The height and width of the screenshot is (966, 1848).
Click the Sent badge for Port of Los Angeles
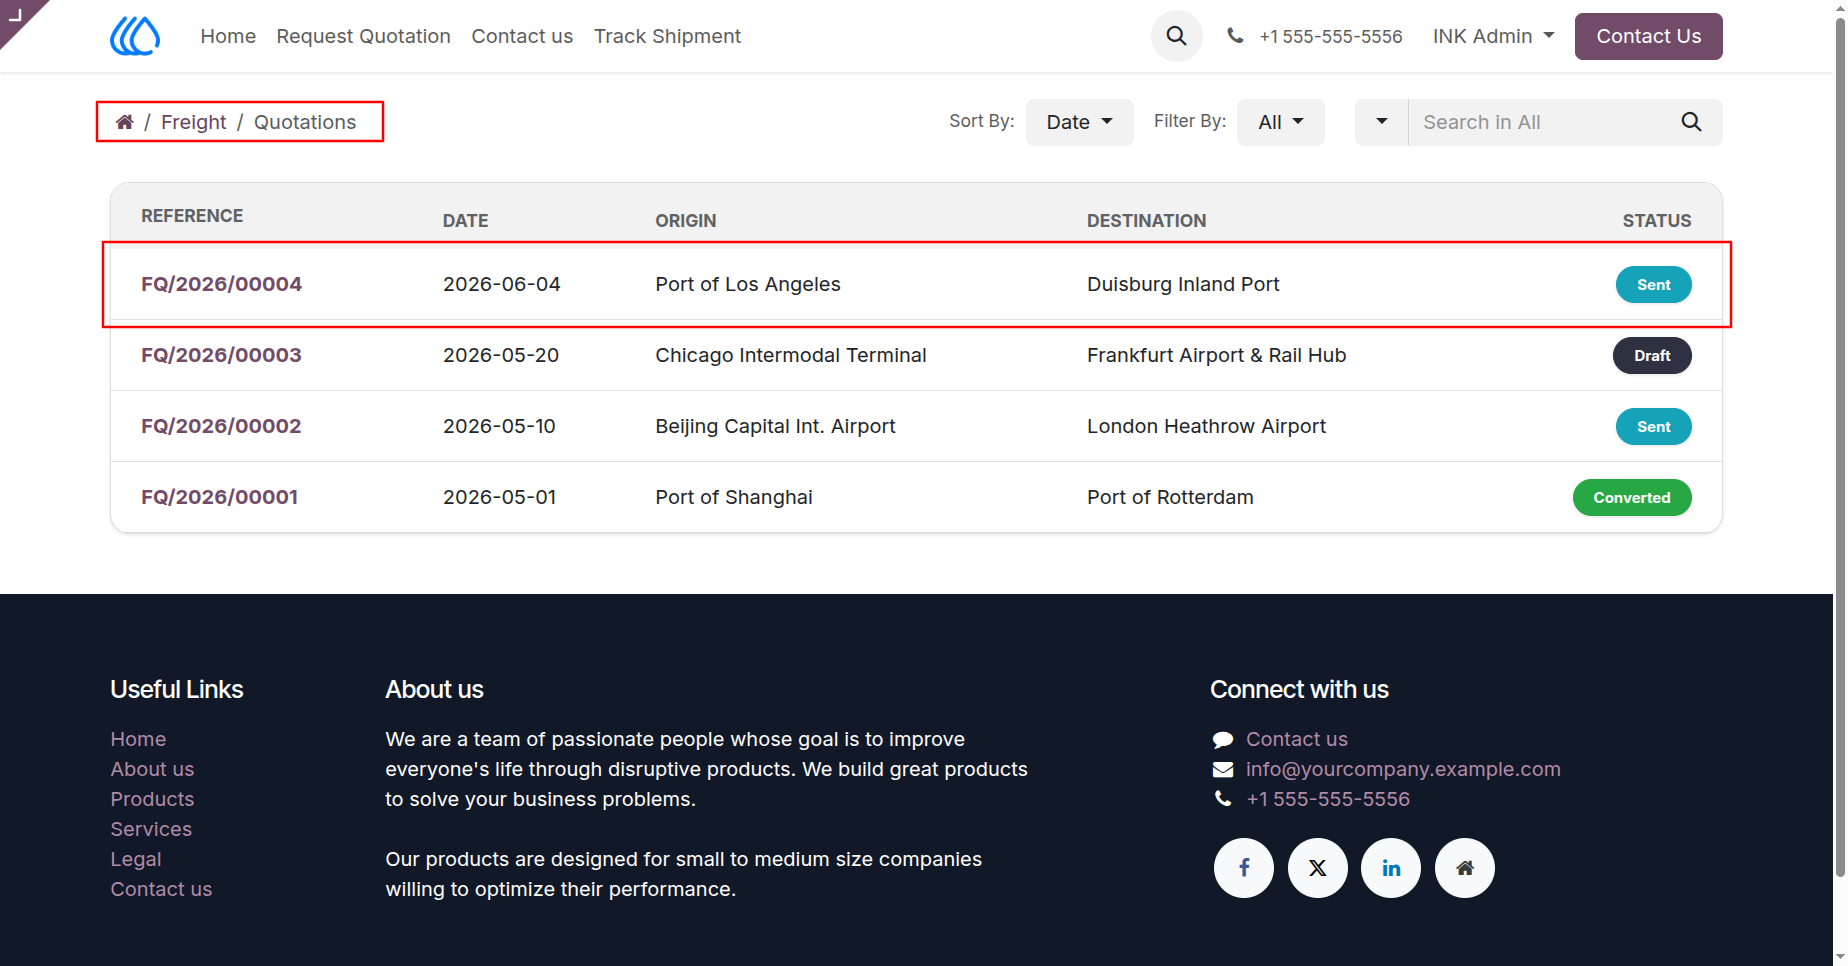pyautogui.click(x=1654, y=284)
